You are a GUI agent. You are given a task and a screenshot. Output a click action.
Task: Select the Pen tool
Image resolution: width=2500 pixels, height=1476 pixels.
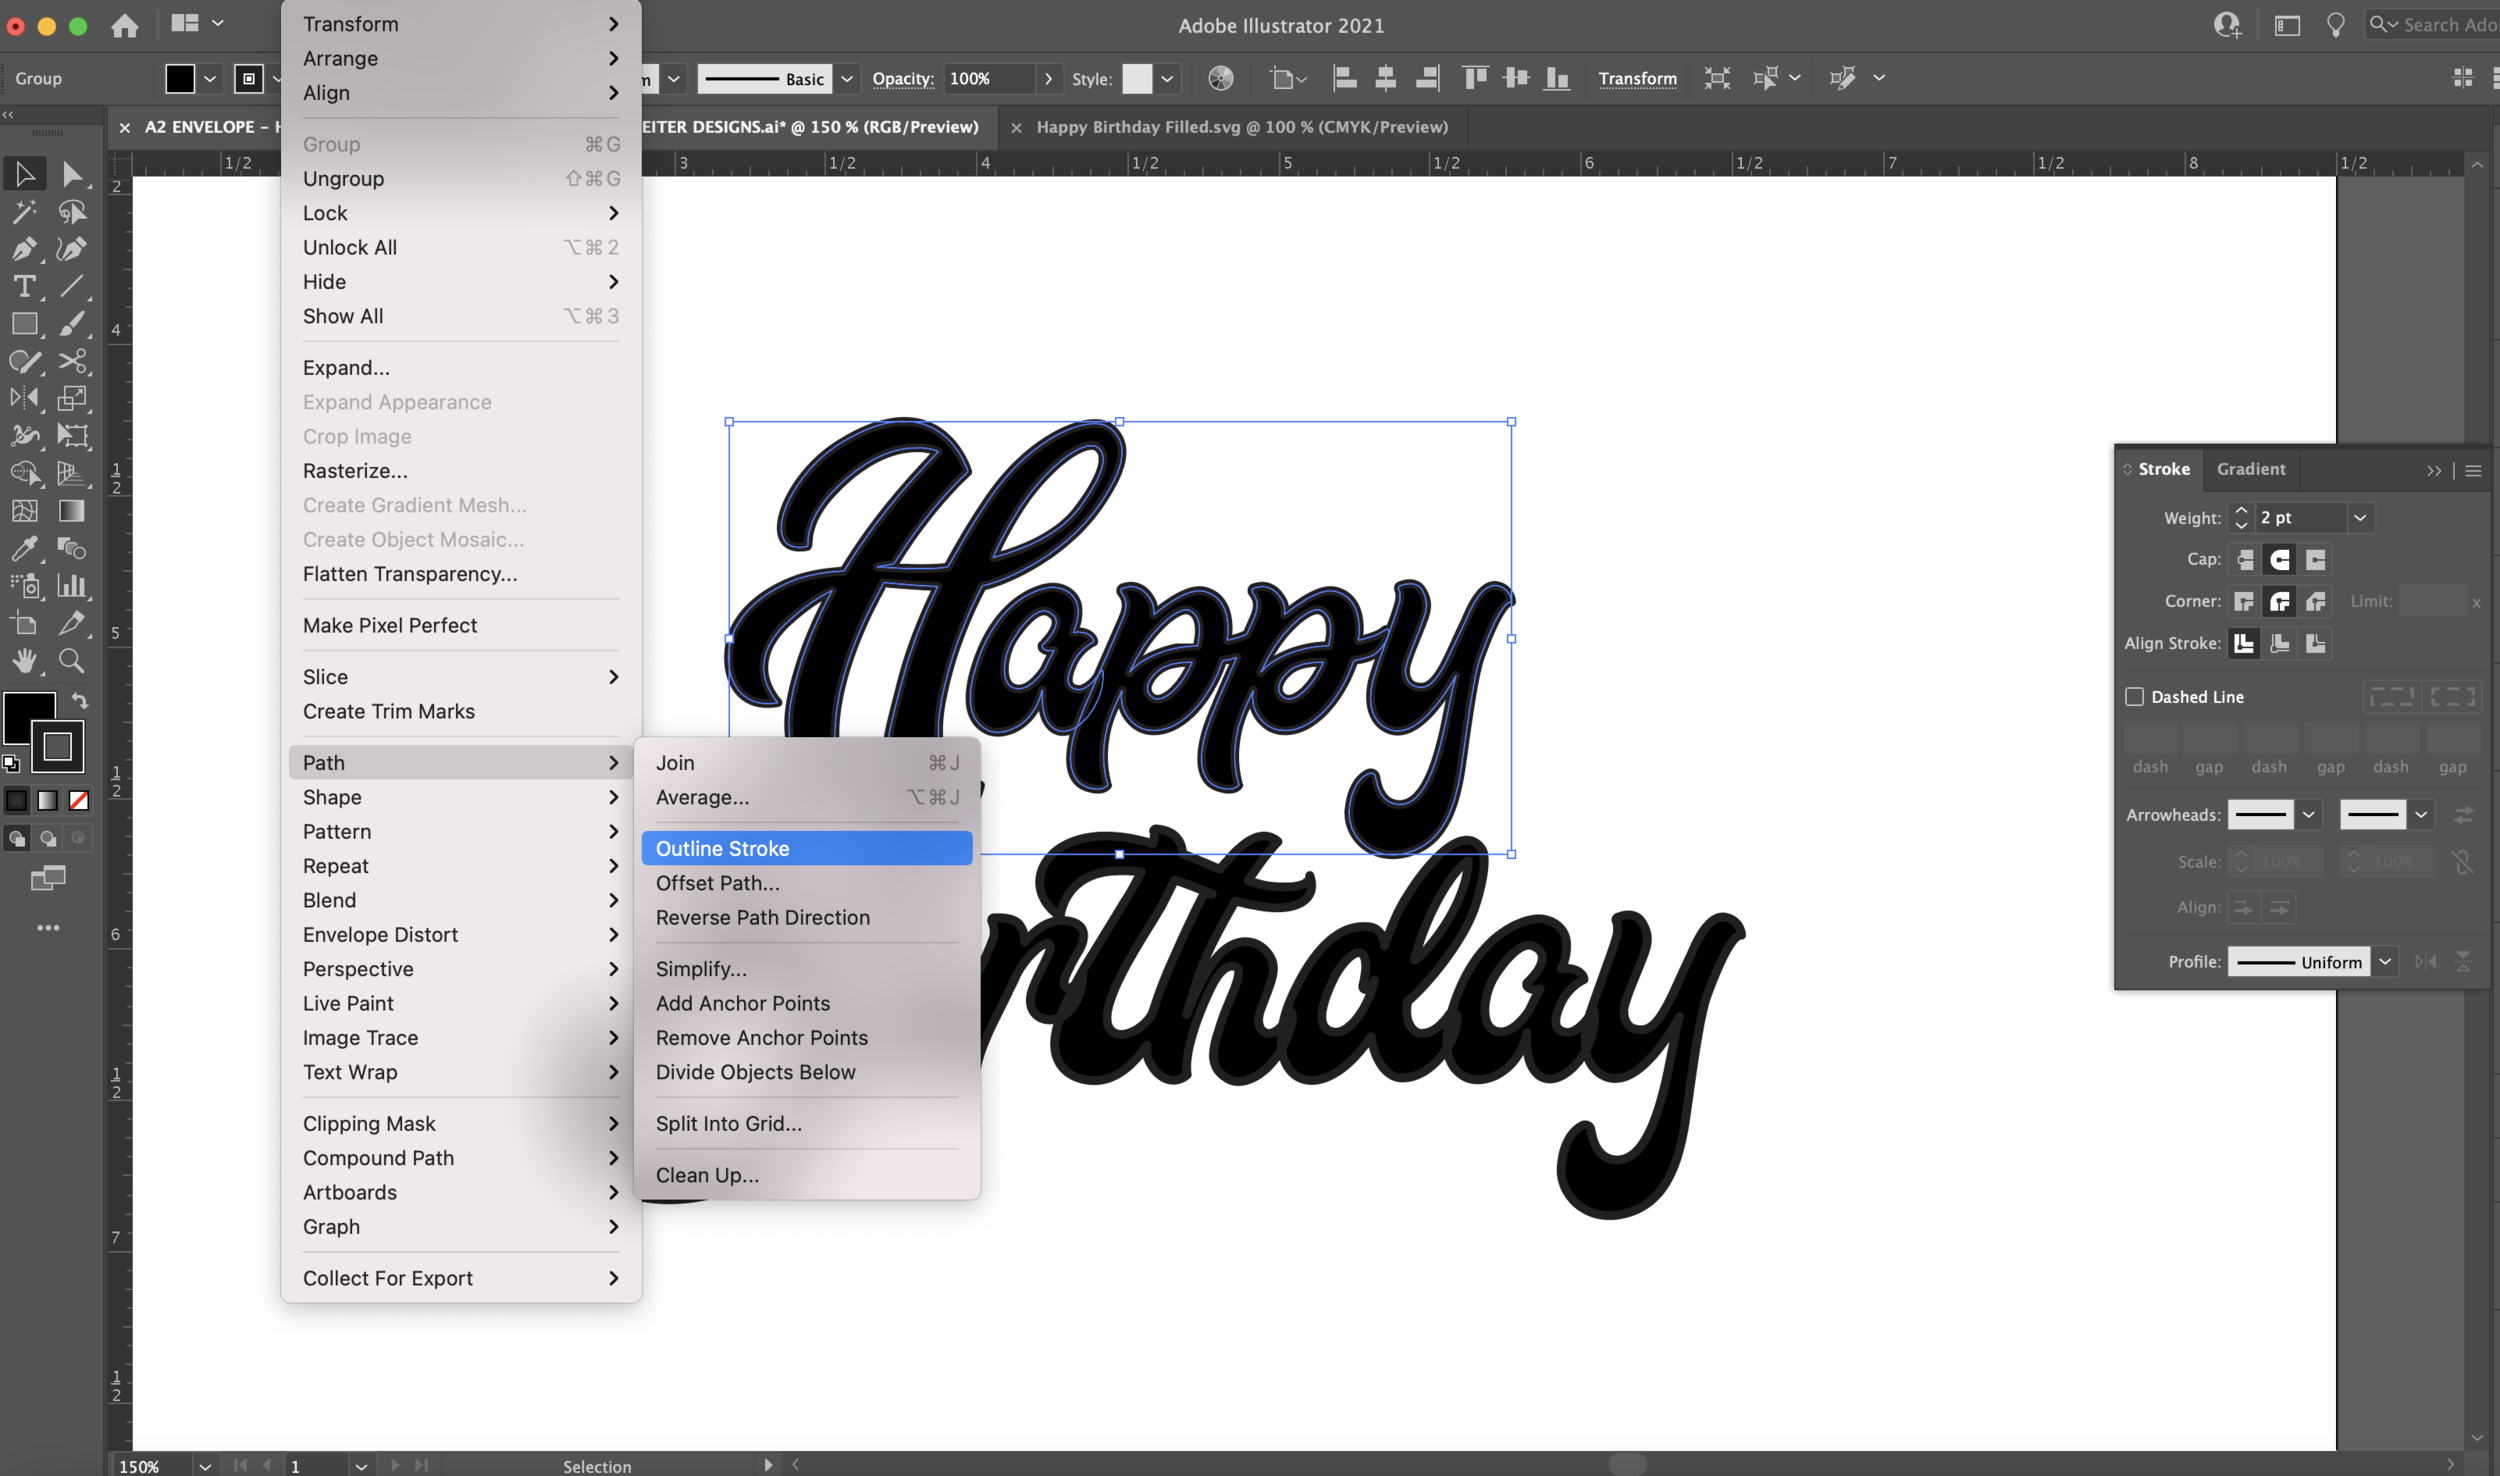click(24, 249)
